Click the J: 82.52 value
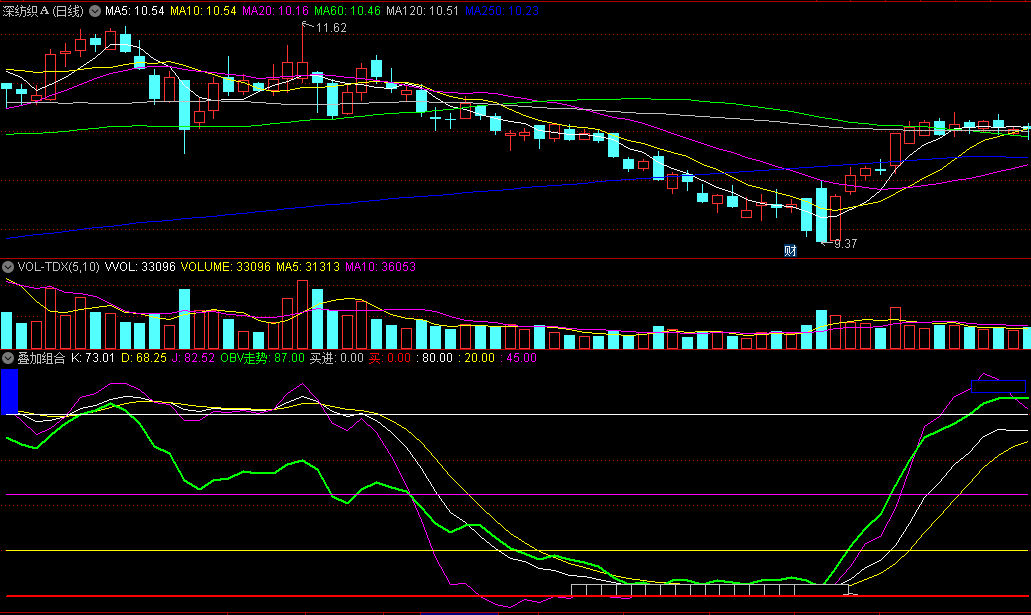 coord(193,358)
